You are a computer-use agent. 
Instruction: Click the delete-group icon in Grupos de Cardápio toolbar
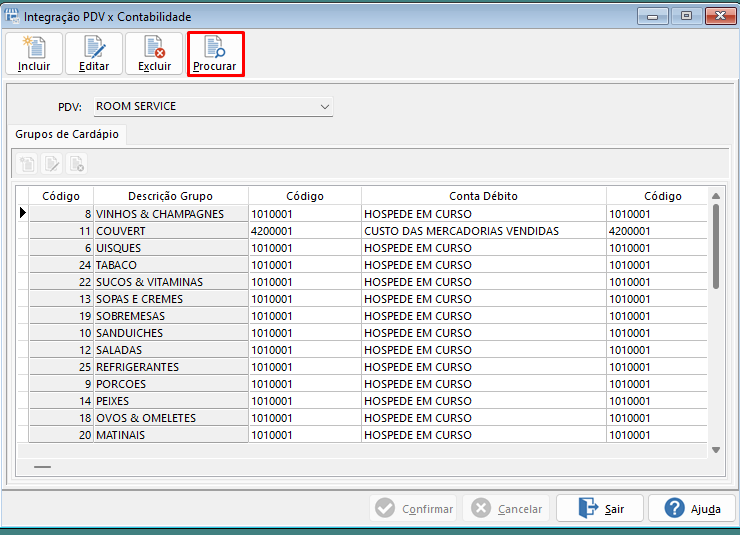(x=76, y=164)
